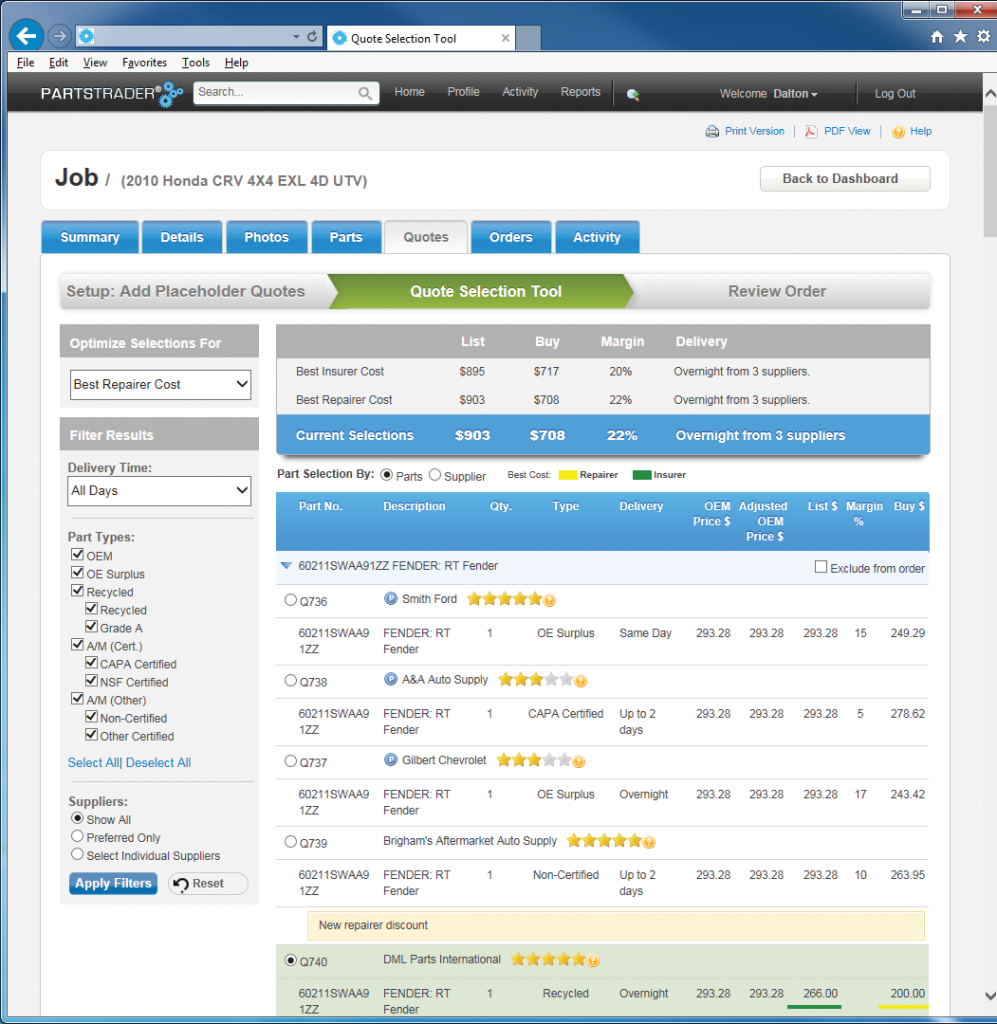Open the Delivery Time dropdown
997x1024 pixels.
coord(159,490)
